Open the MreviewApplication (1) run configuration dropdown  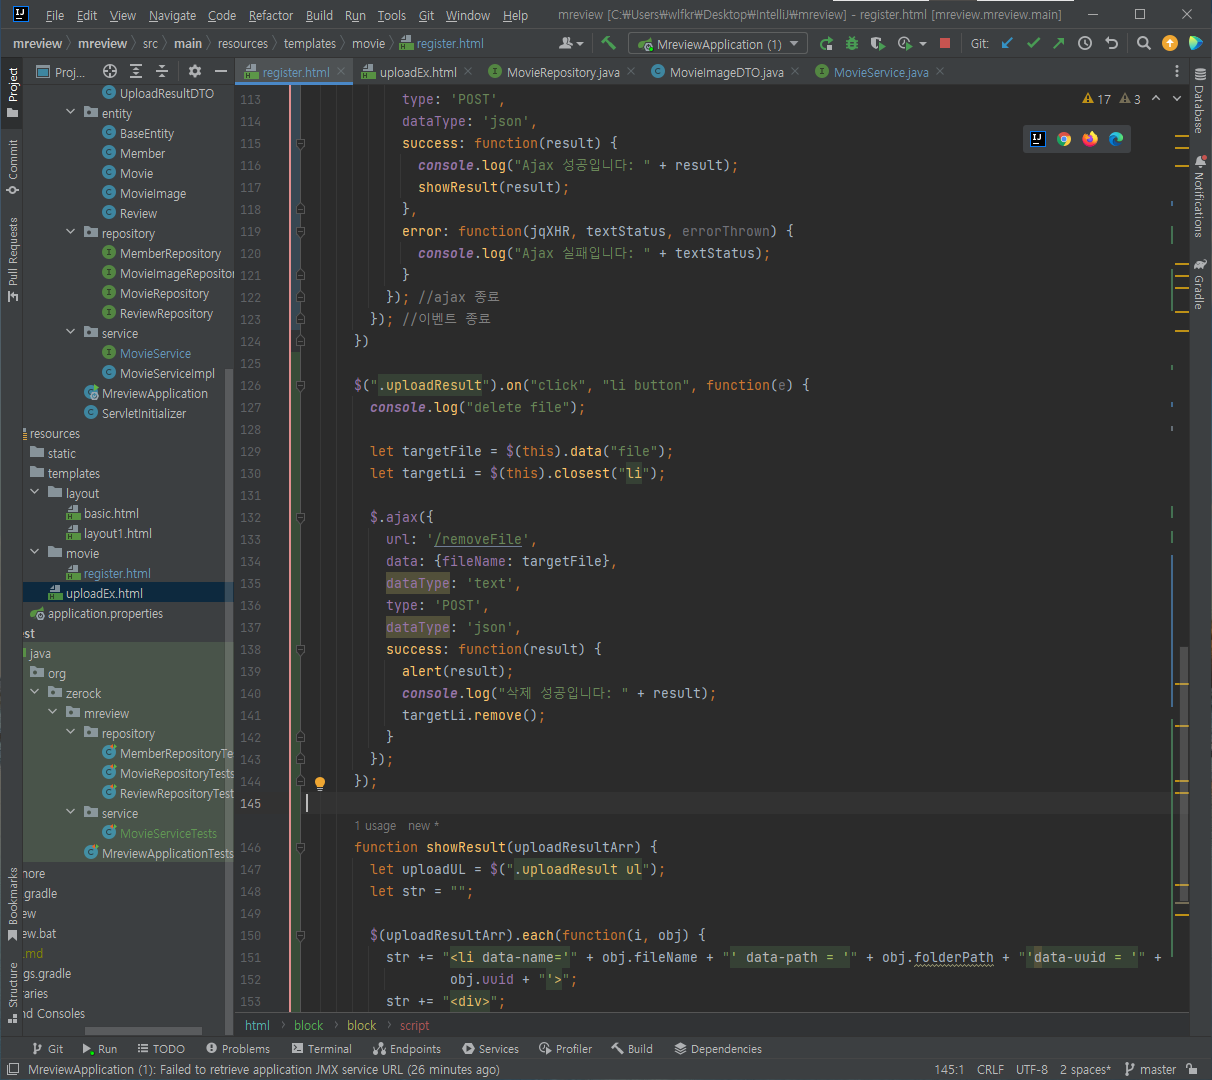point(717,44)
